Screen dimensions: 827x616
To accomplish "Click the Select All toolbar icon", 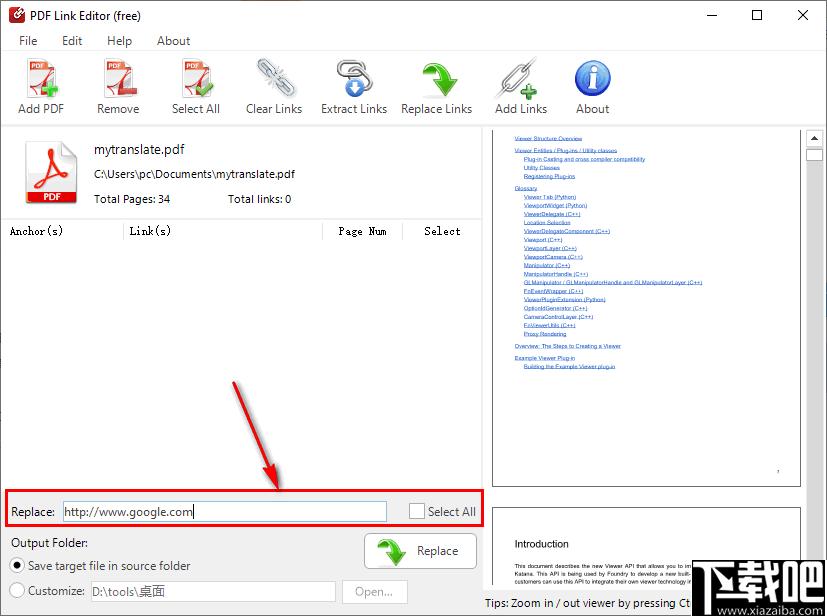I will (x=197, y=79).
